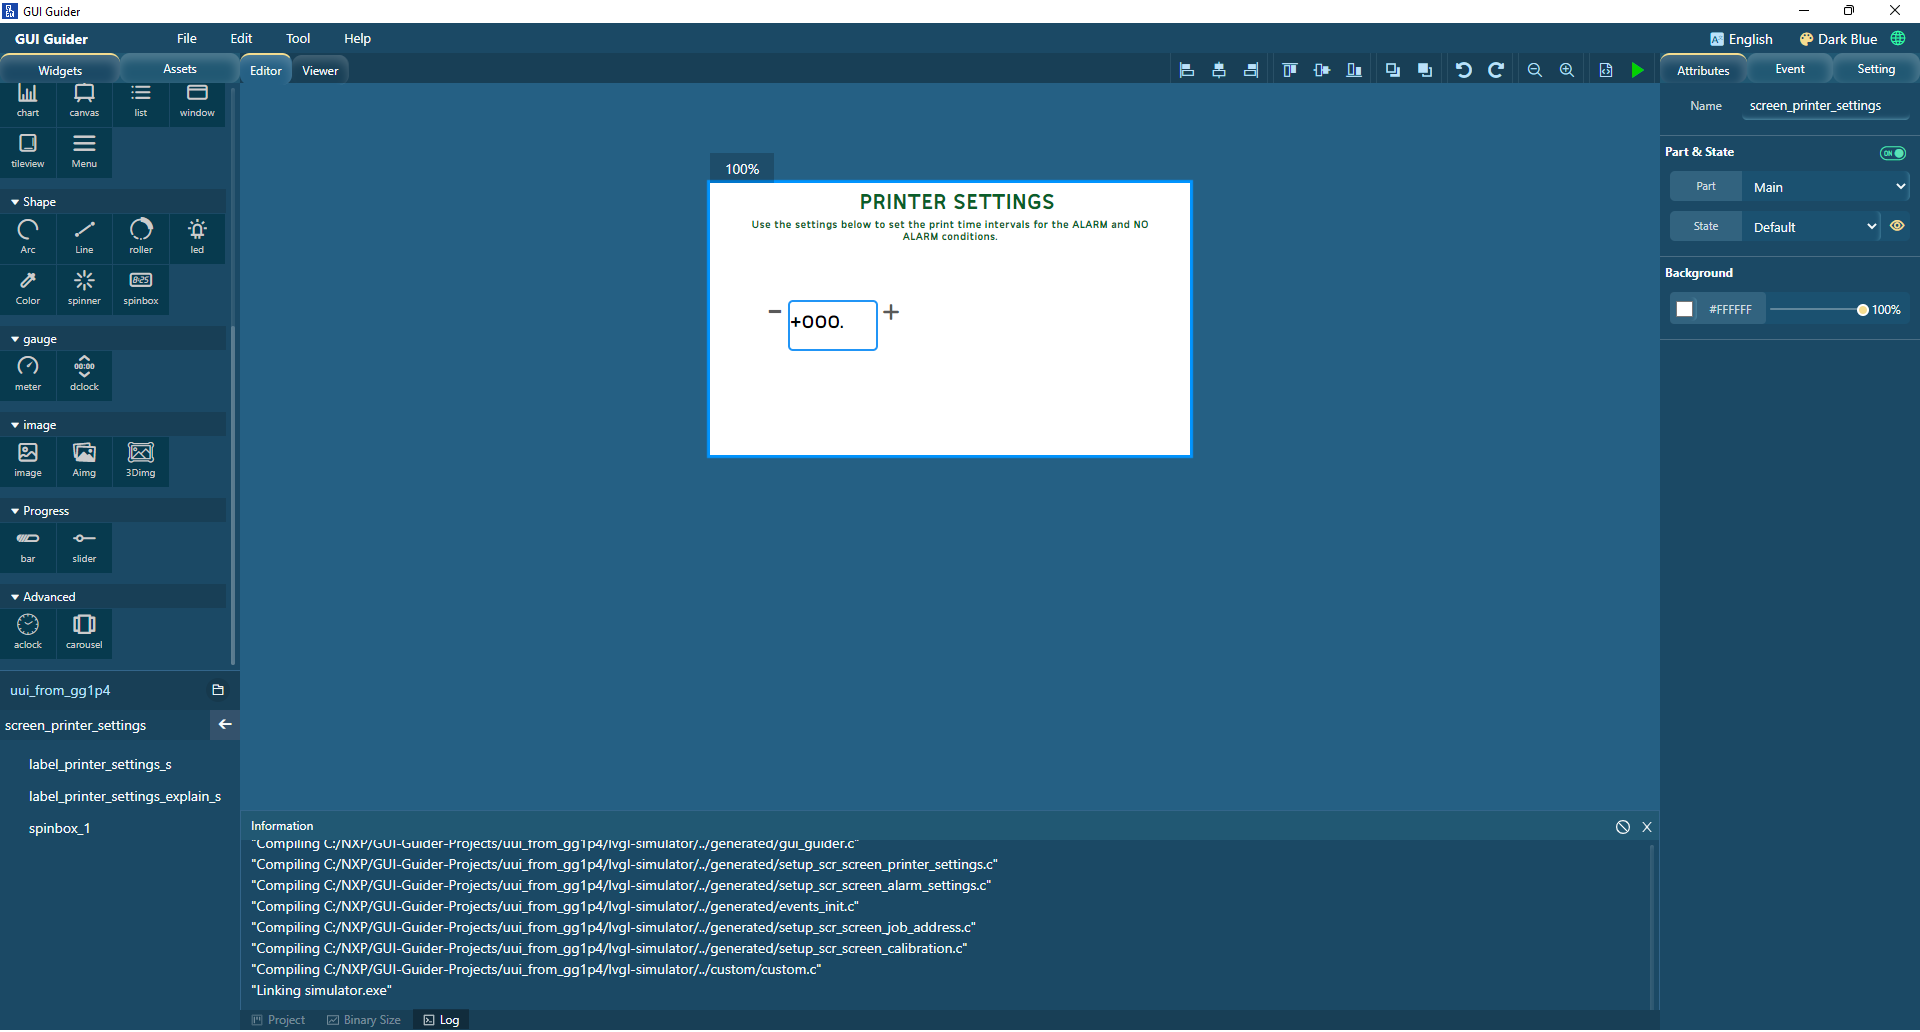Viewport: 1920px width, 1032px height.
Task: Click the align horizontal center toolbar icon
Action: [x=1219, y=70]
